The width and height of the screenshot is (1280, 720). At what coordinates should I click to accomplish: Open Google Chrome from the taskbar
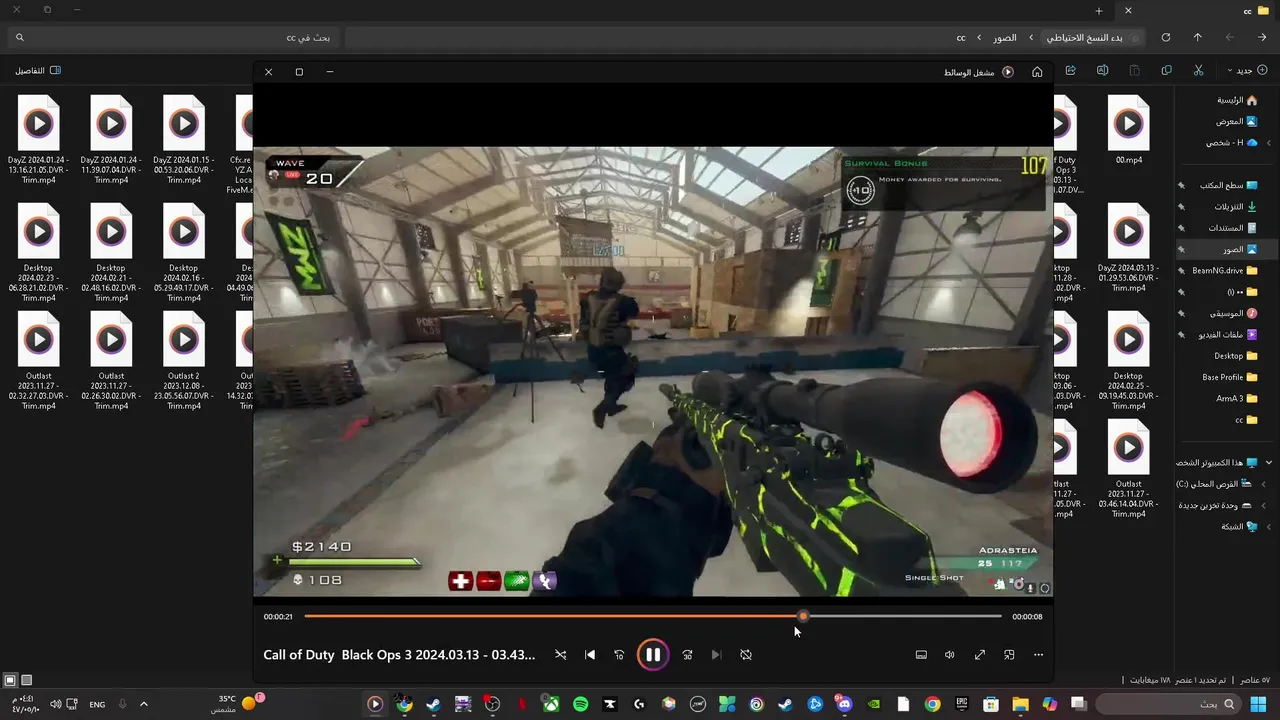pyautogui.click(x=932, y=704)
